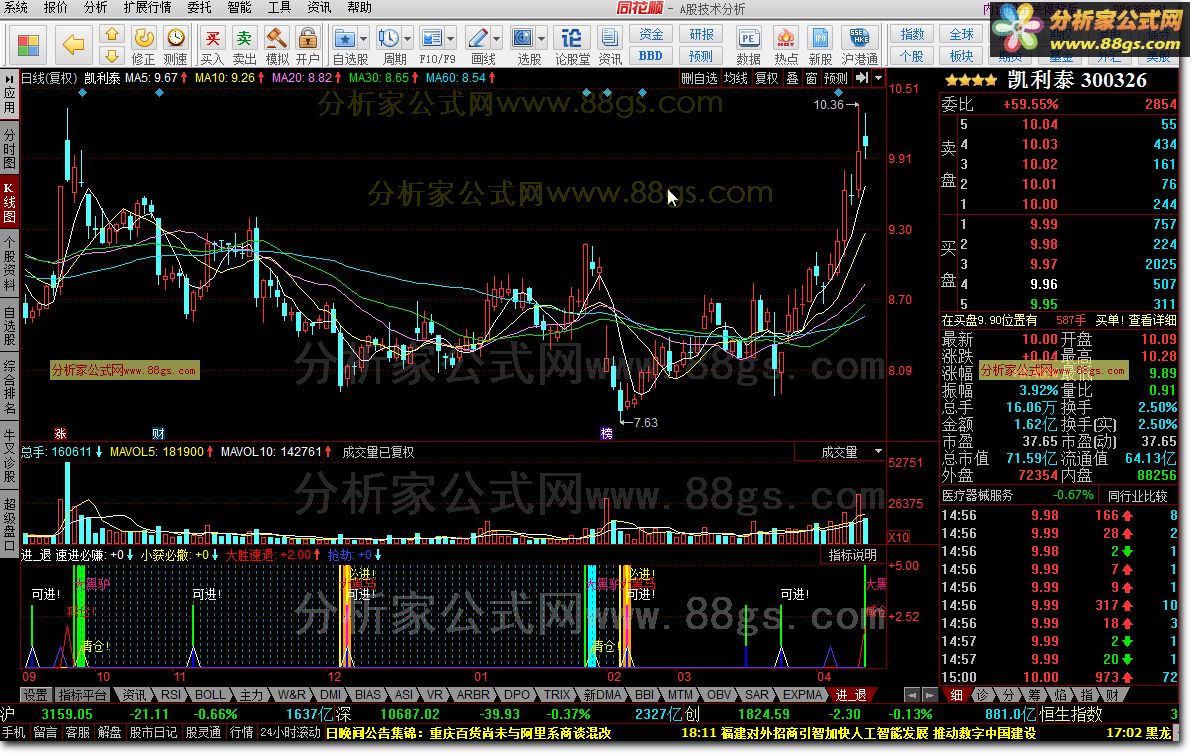Image resolution: width=1192 pixels, height=754 pixels.
Task: Toggle the 预测 option in chart header
Action: pos(835,78)
